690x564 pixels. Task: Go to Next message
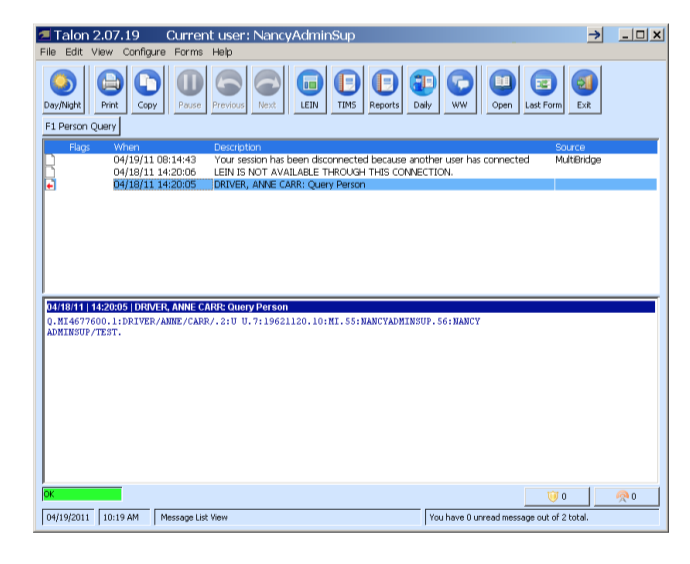267,90
